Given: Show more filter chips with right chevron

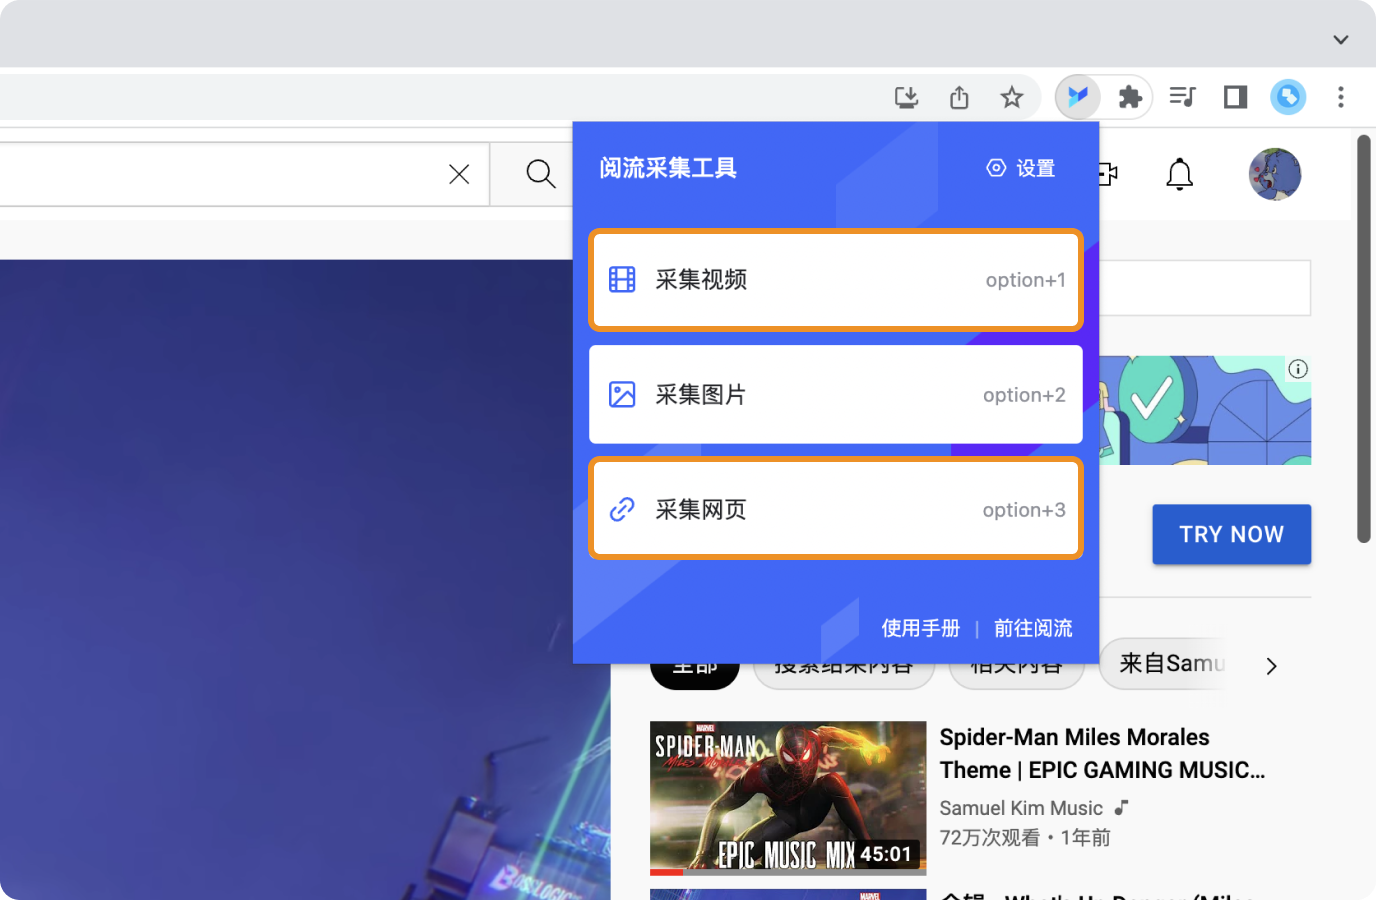Looking at the screenshot, I should tap(1271, 666).
